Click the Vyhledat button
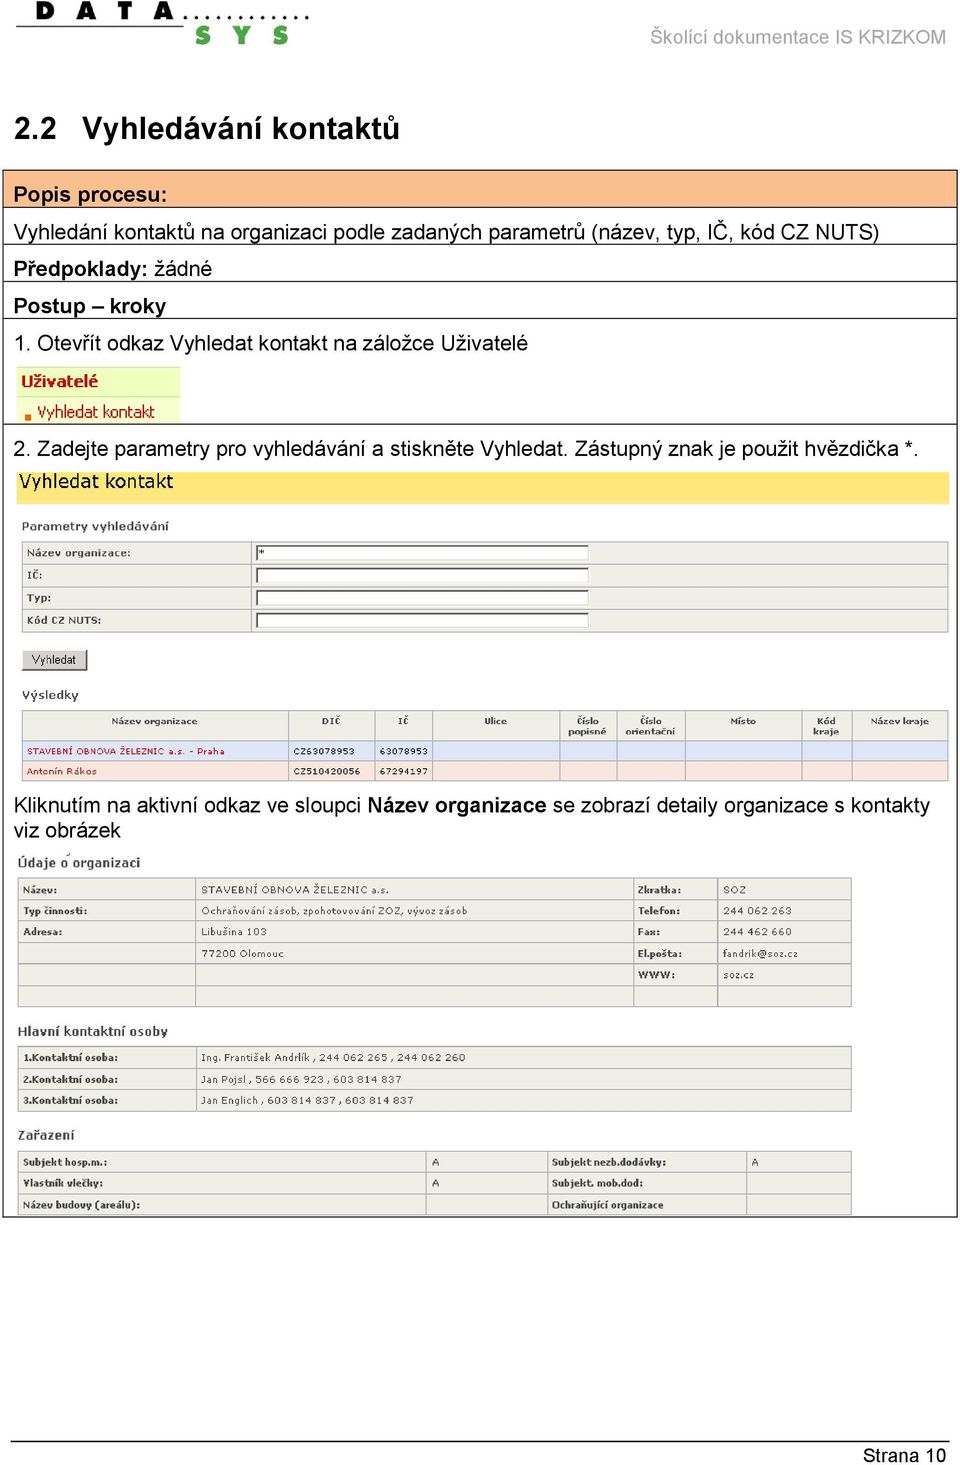Screen dimensions: 960x1465 tap(54, 660)
